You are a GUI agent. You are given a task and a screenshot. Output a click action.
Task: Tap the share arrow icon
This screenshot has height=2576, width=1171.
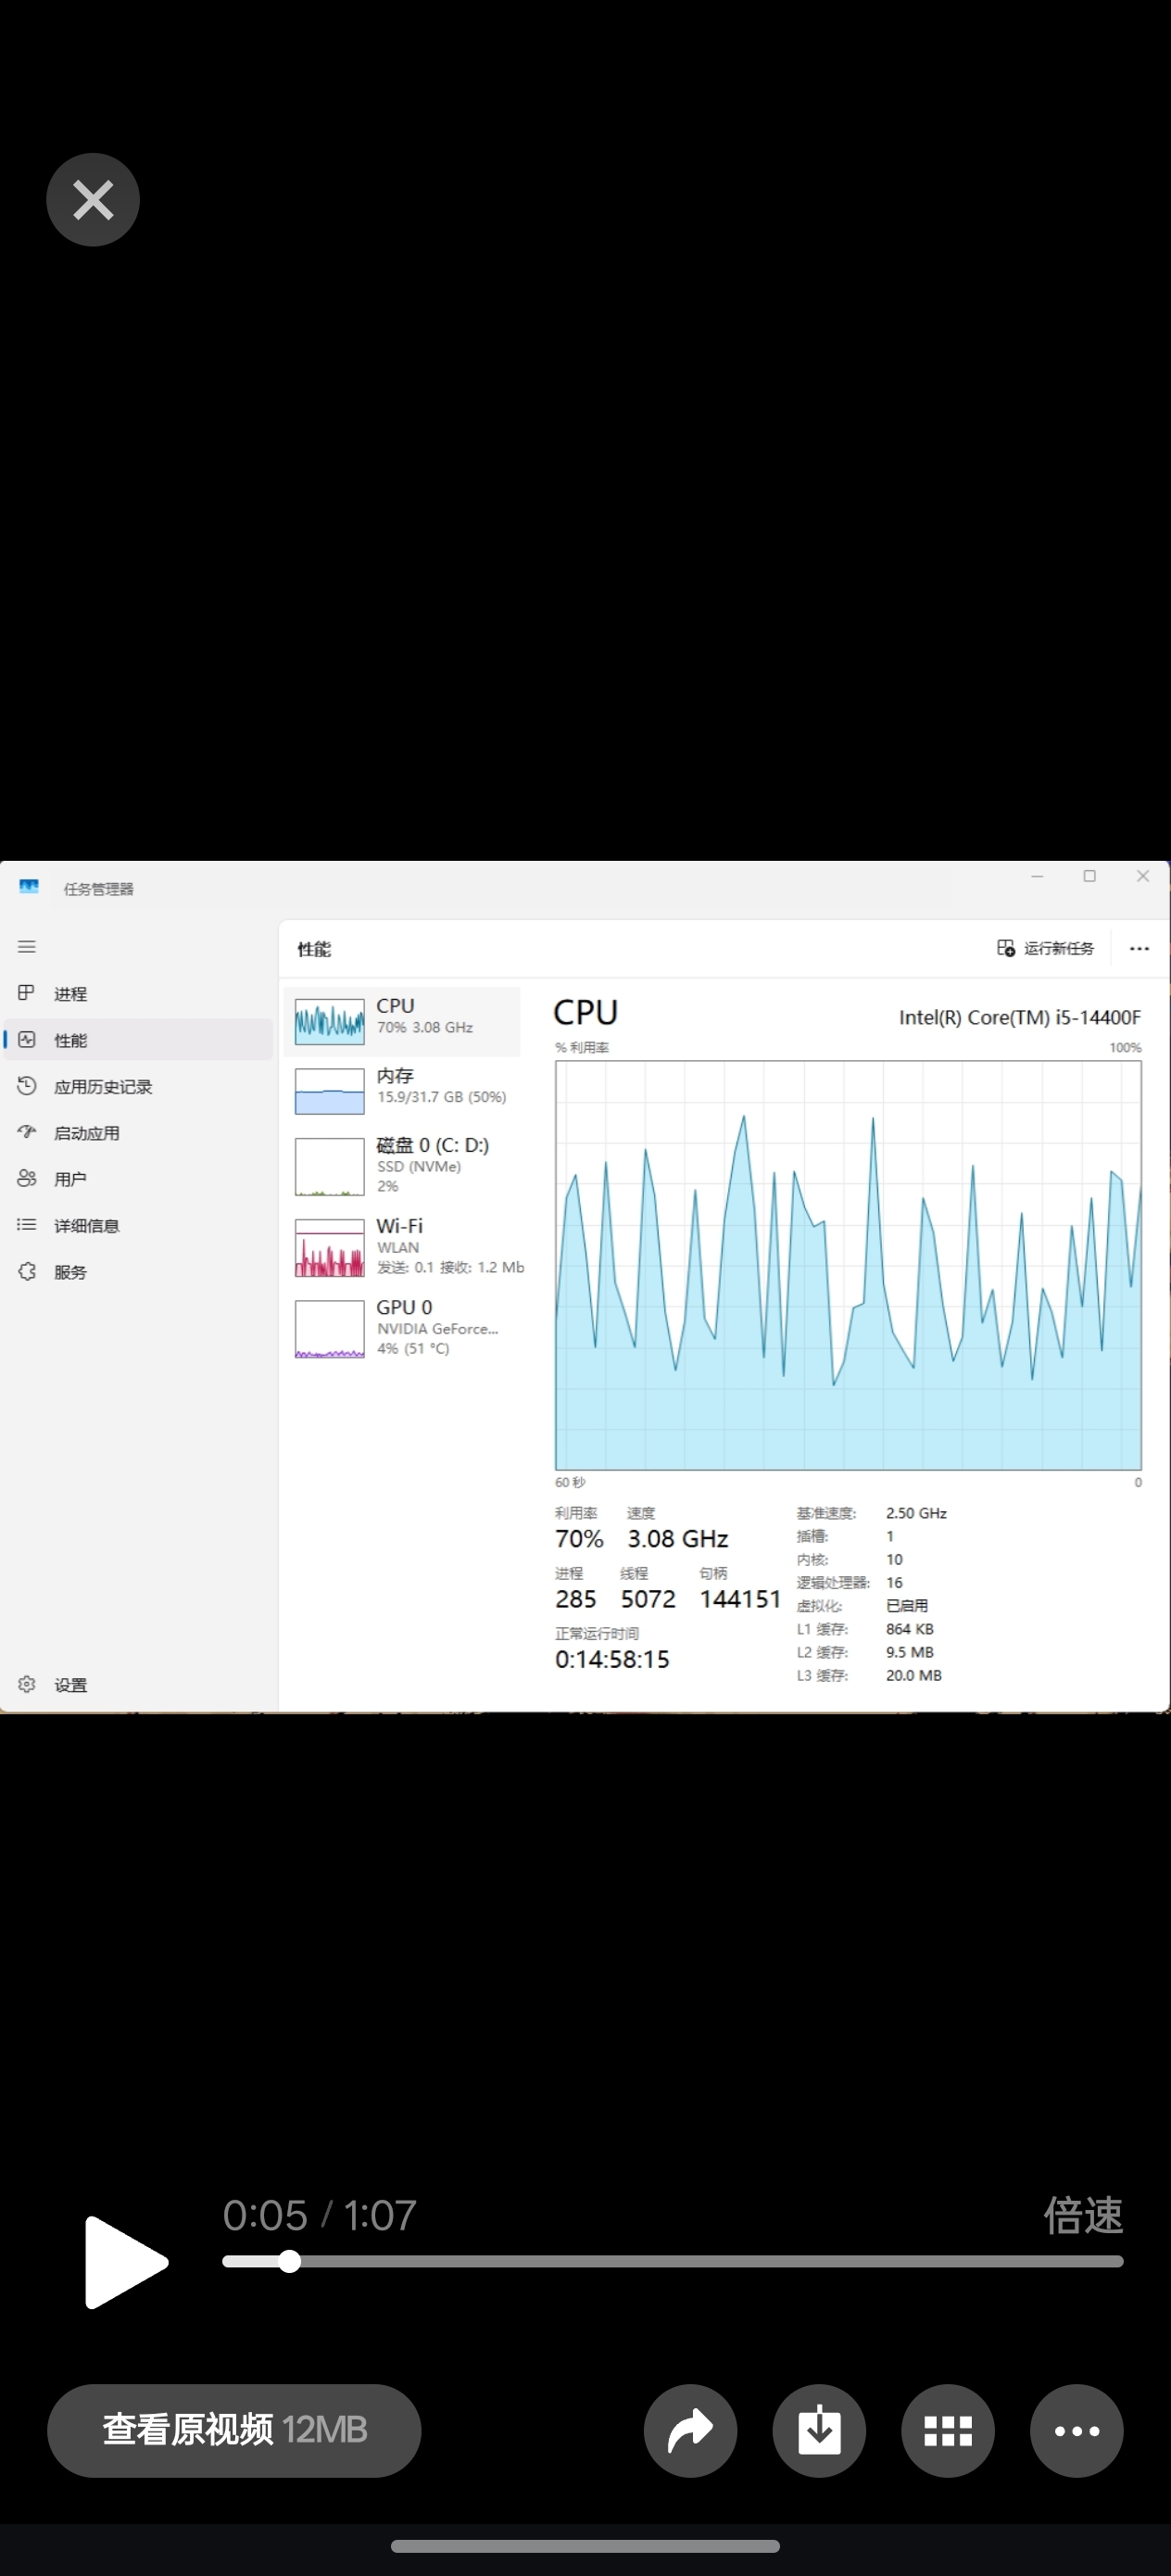690,2430
